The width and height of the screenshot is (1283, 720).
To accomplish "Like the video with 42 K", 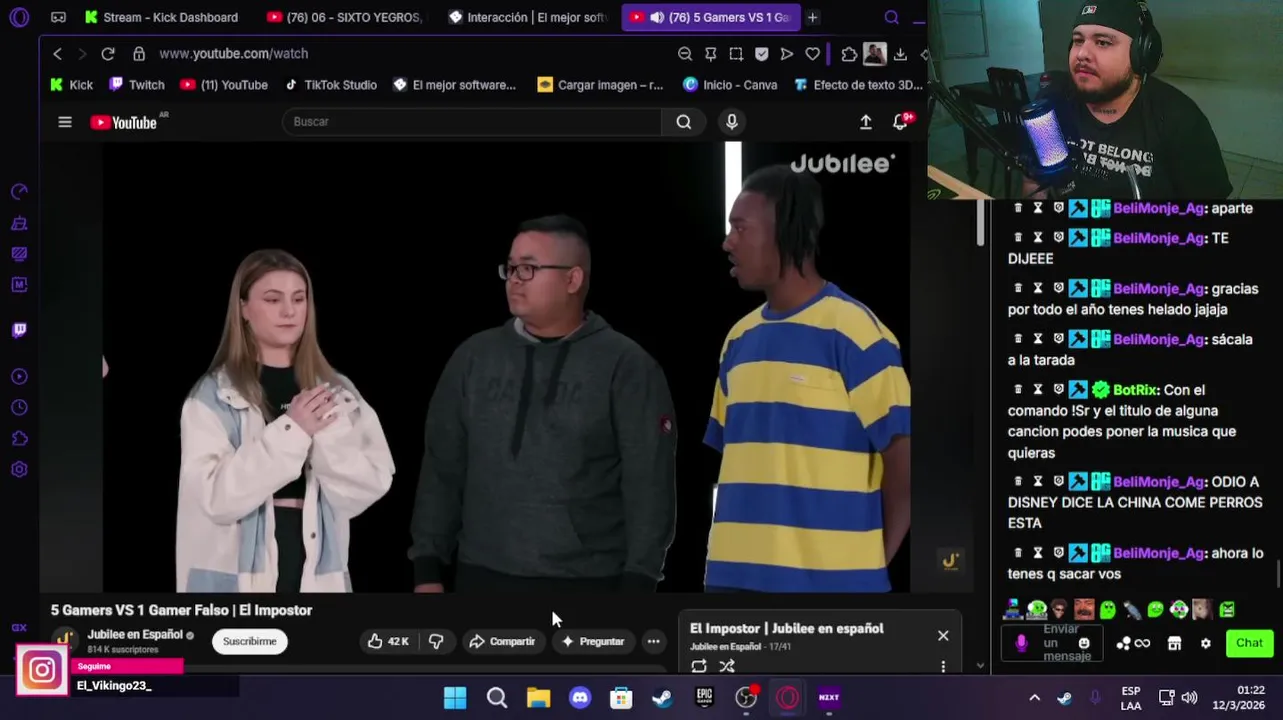I will (388, 641).
